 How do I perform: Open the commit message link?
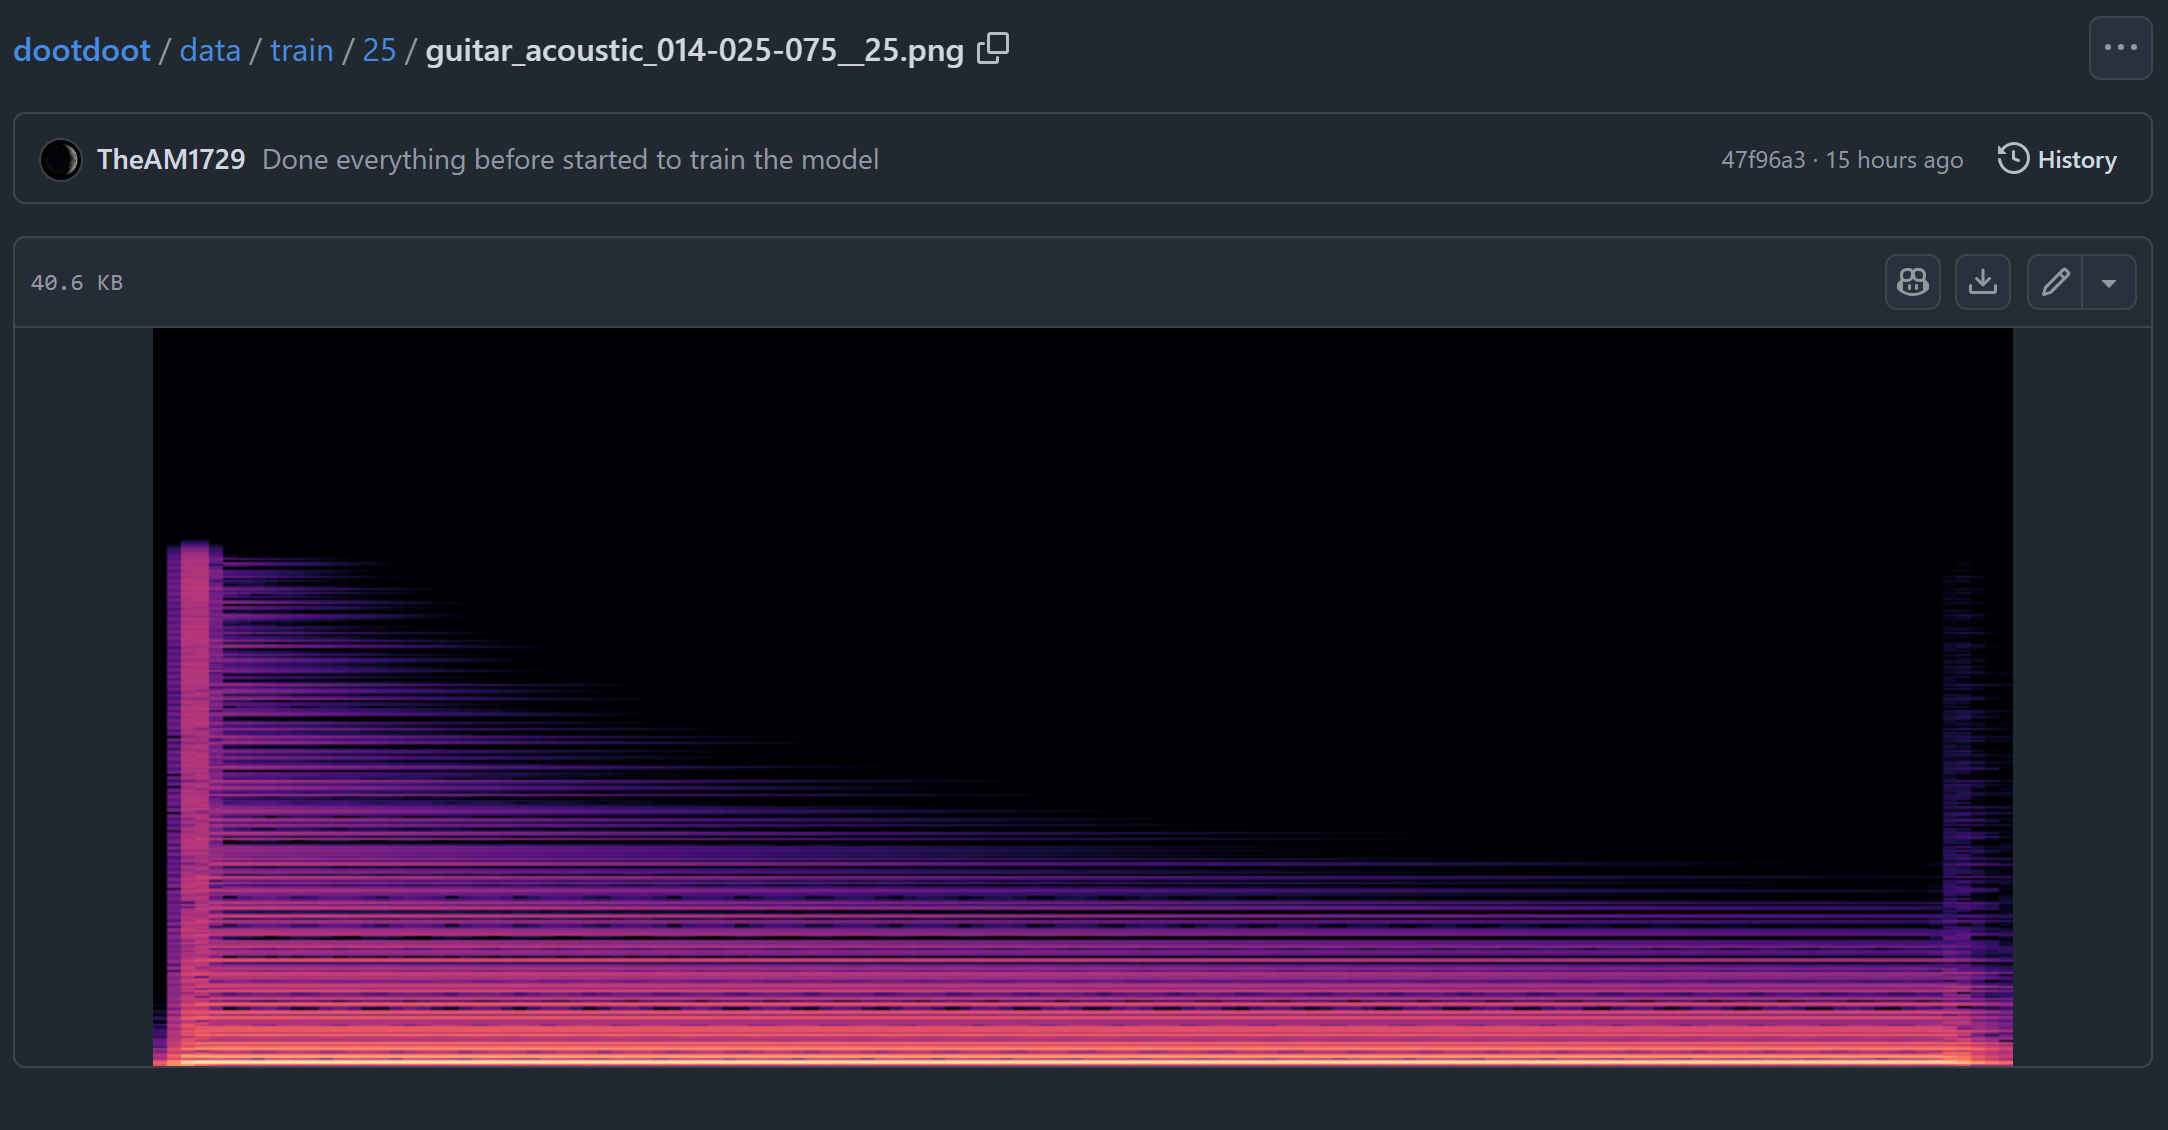point(570,160)
